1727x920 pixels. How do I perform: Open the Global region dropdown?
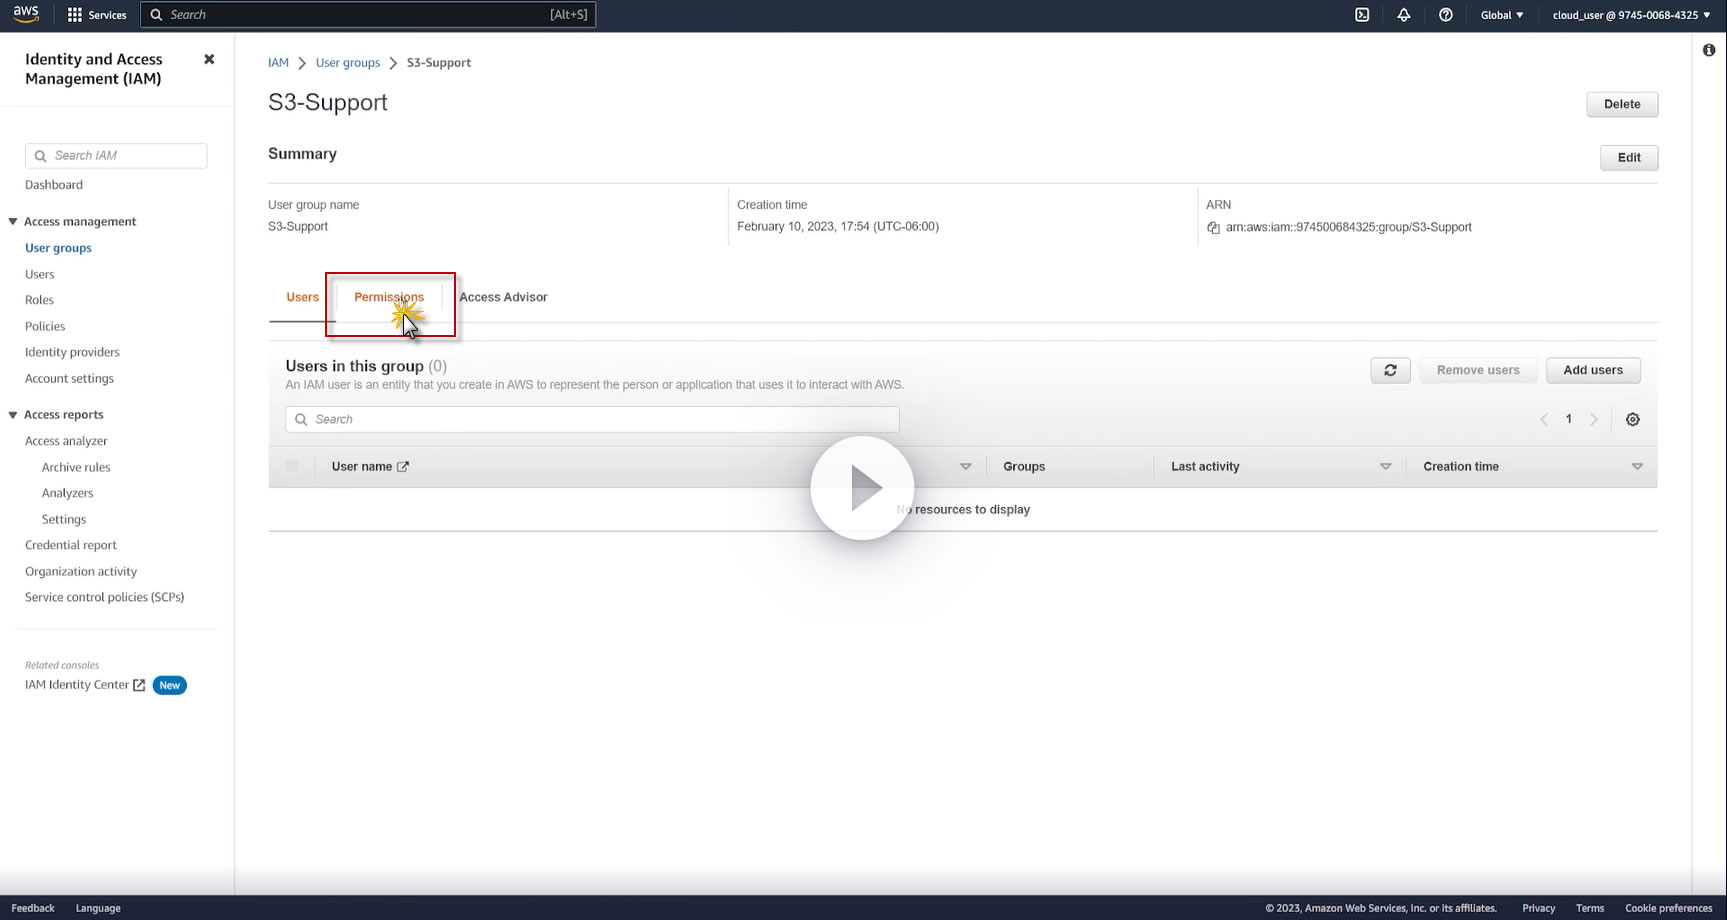tap(1502, 15)
